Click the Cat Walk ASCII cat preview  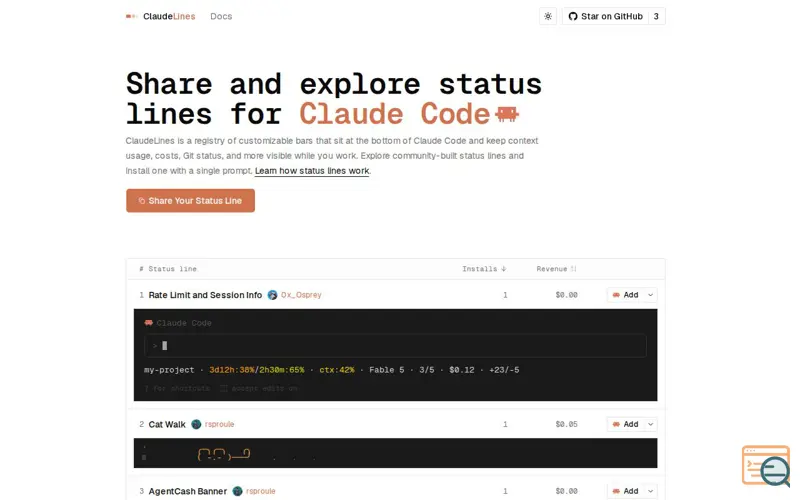(x=223, y=454)
